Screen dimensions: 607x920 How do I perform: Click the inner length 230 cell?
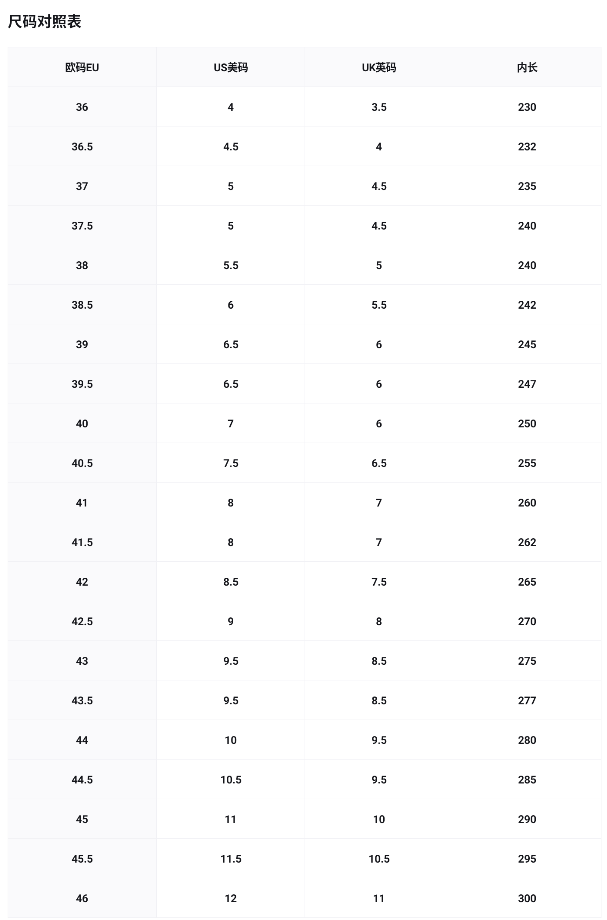coord(527,107)
